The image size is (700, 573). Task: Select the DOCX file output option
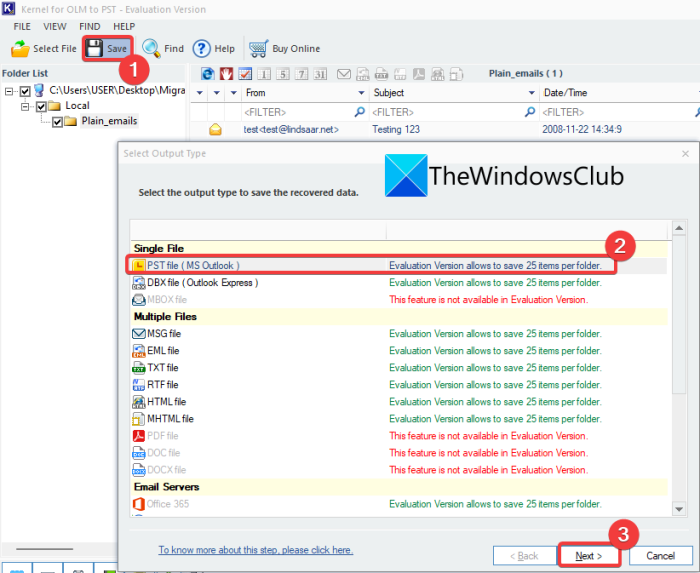399,469
